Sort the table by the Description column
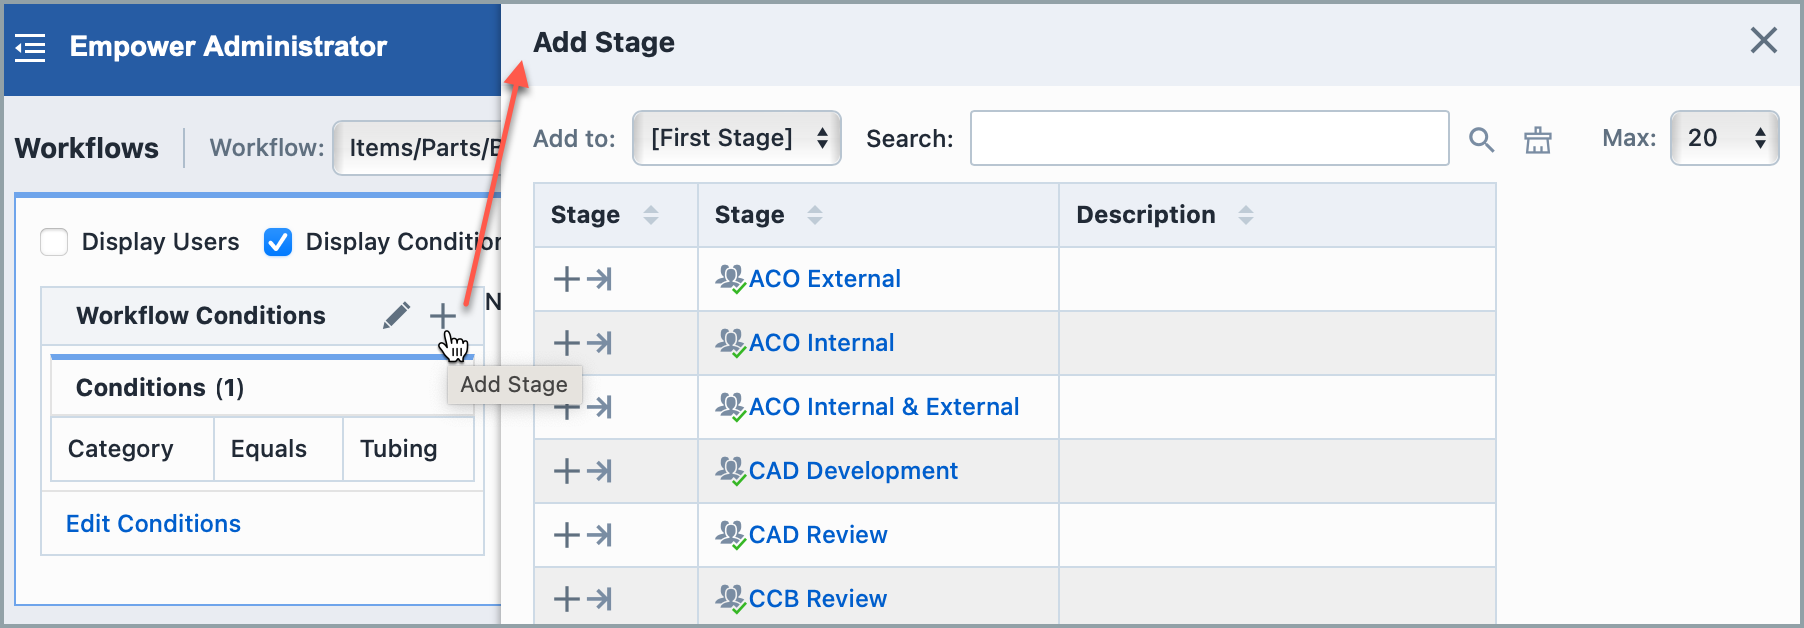1804x628 pixels. (x=1245, y=215)
